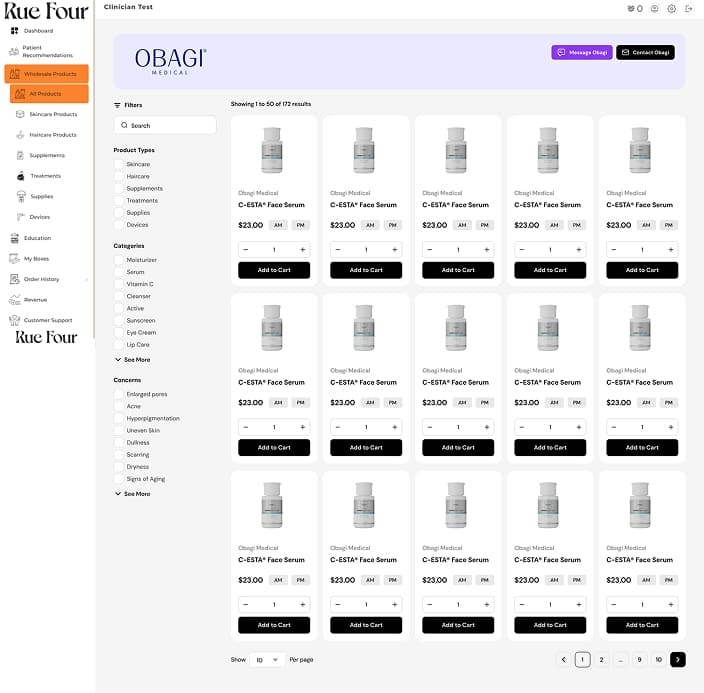The width and height of the screenshot is (704, 693).
Task: Expand See More under Concerns
Action: (x=132, y=493)
